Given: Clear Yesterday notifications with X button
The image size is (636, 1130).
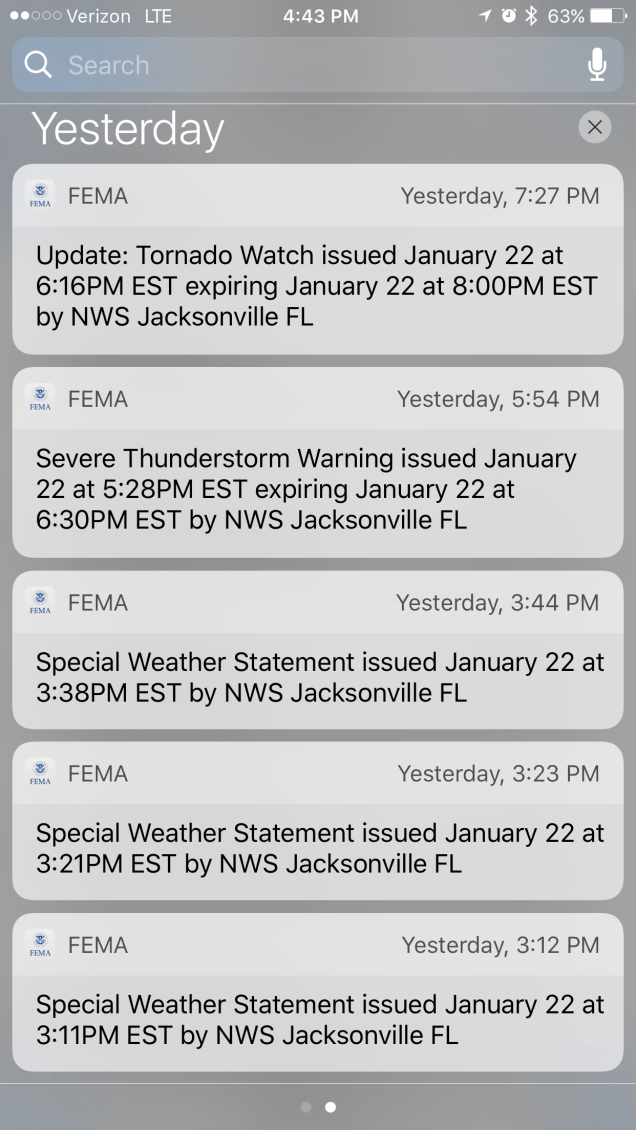Looking at the screenshot, I should [594, 127].
